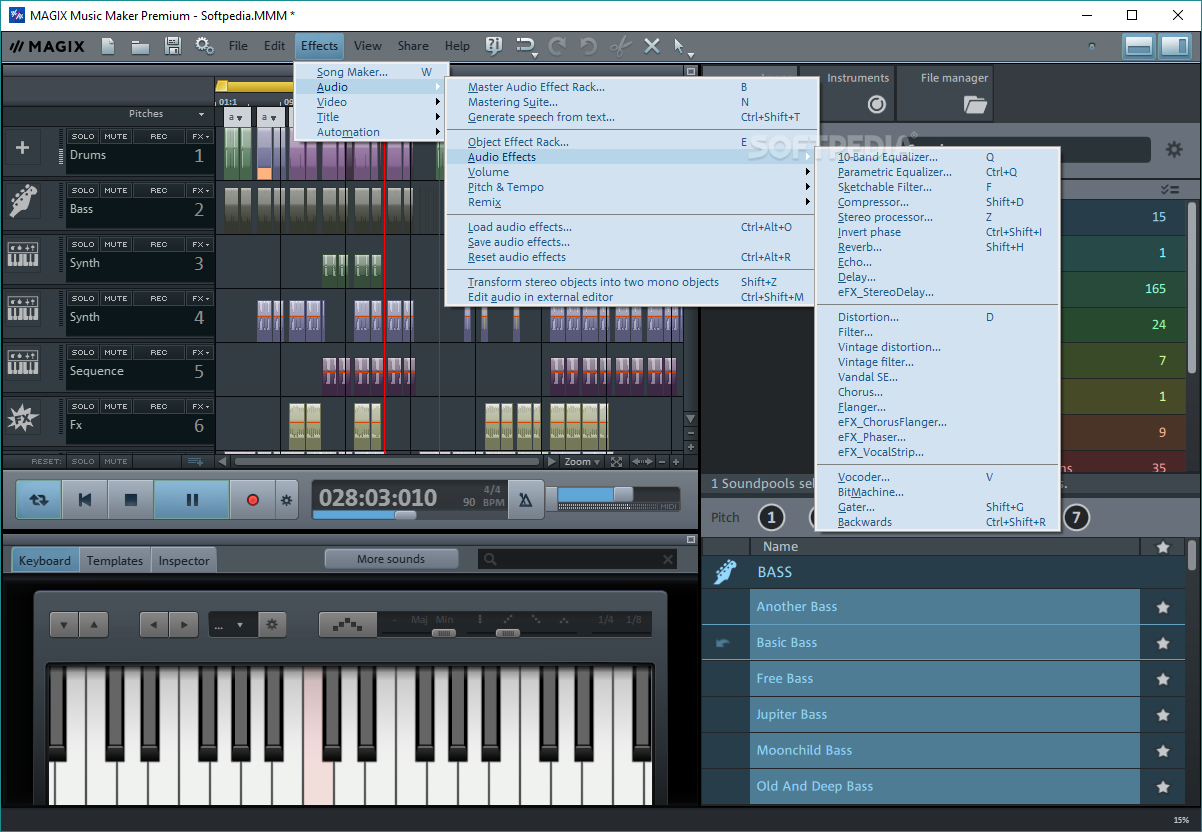The width and height of the screenshot is (1202, 832).
Task: Open keyboard settings gear icon
Action: pos(271,625)
